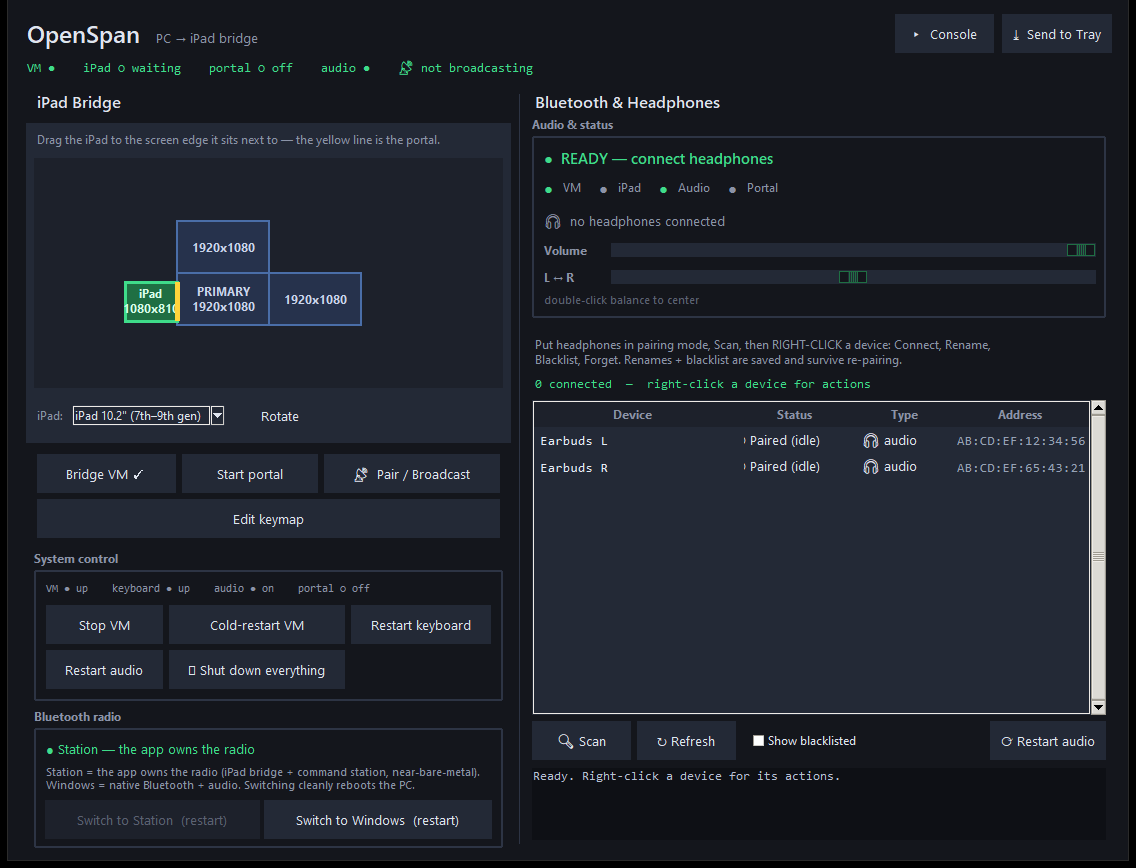Click Pair / Broadcast button
Image resolution: width=1136 pixels, height=868 pixels.
(412, 475)
